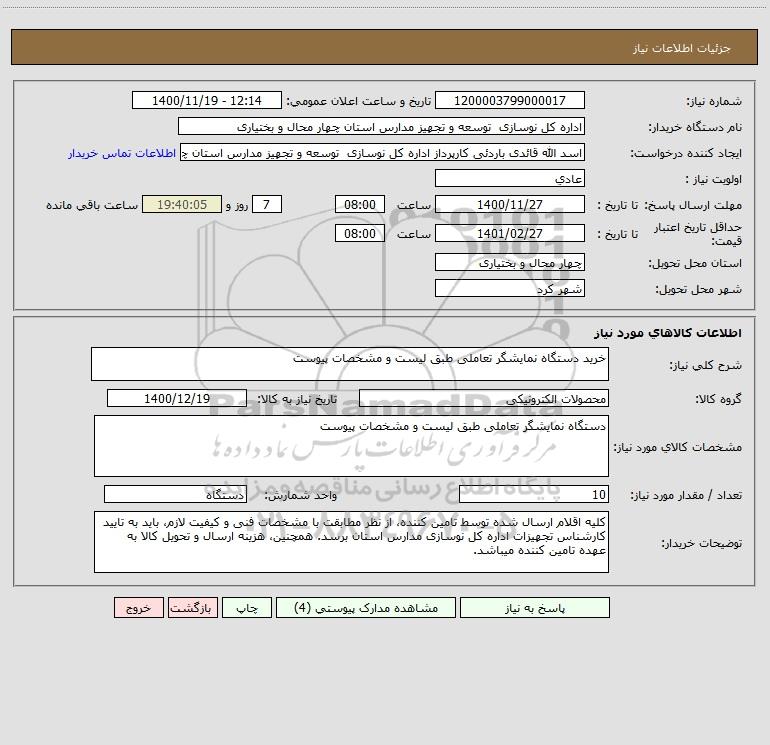770x745 pixels.
Task: Click the label 'واحد شمارش:'
Action: (301, 496)
